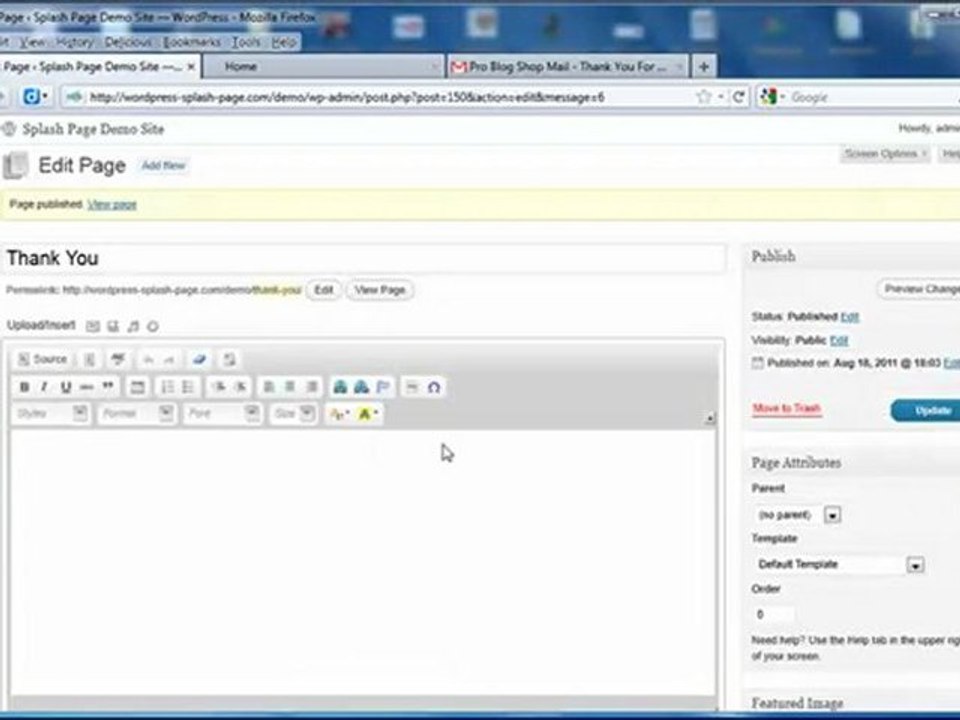Image resolution: width=960 pixels, height=720 pixels.
Task: Open the Help menu
Action: pyautogui.click(x=283, y=42)
